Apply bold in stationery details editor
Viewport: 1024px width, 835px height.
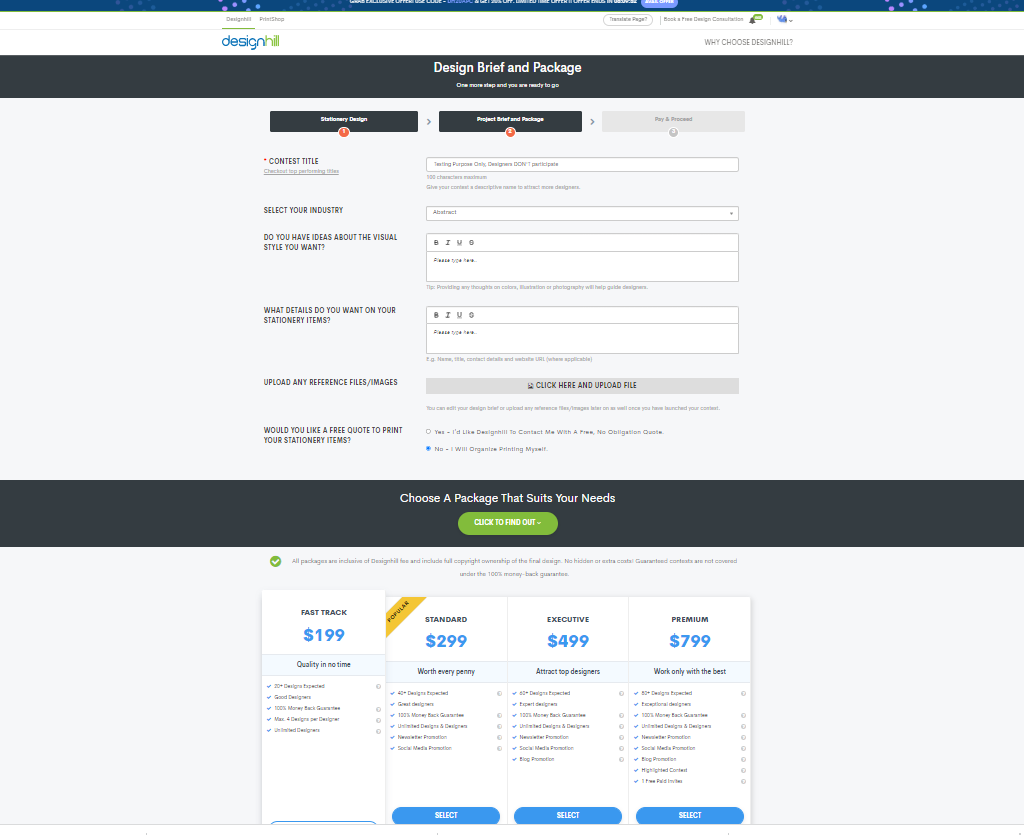436,315
